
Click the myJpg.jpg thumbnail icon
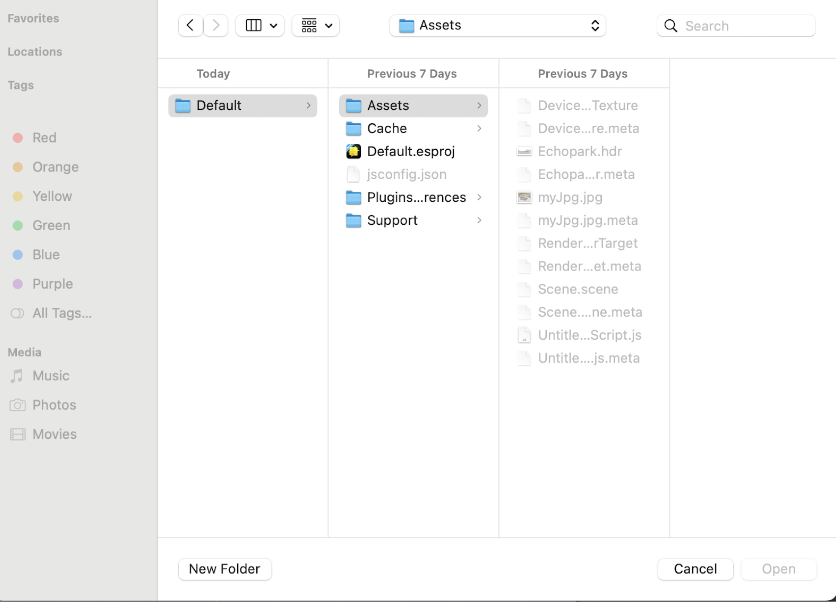[x=524, y=197]
